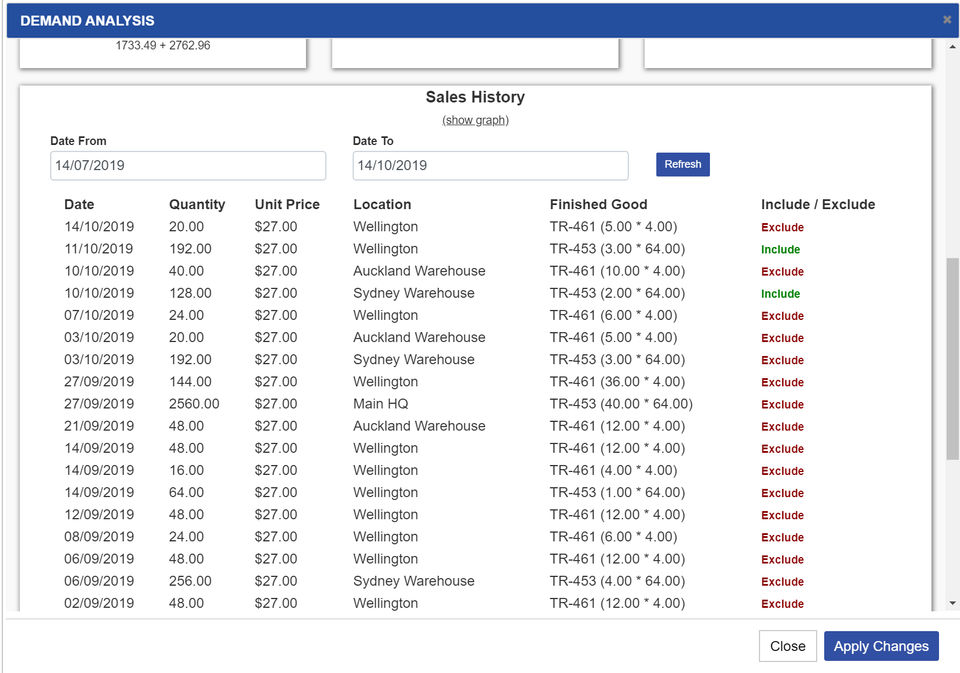Screen dimensions: 960x673
Task: Click the vertical scrollbar thumb
Action: (952, 360)
